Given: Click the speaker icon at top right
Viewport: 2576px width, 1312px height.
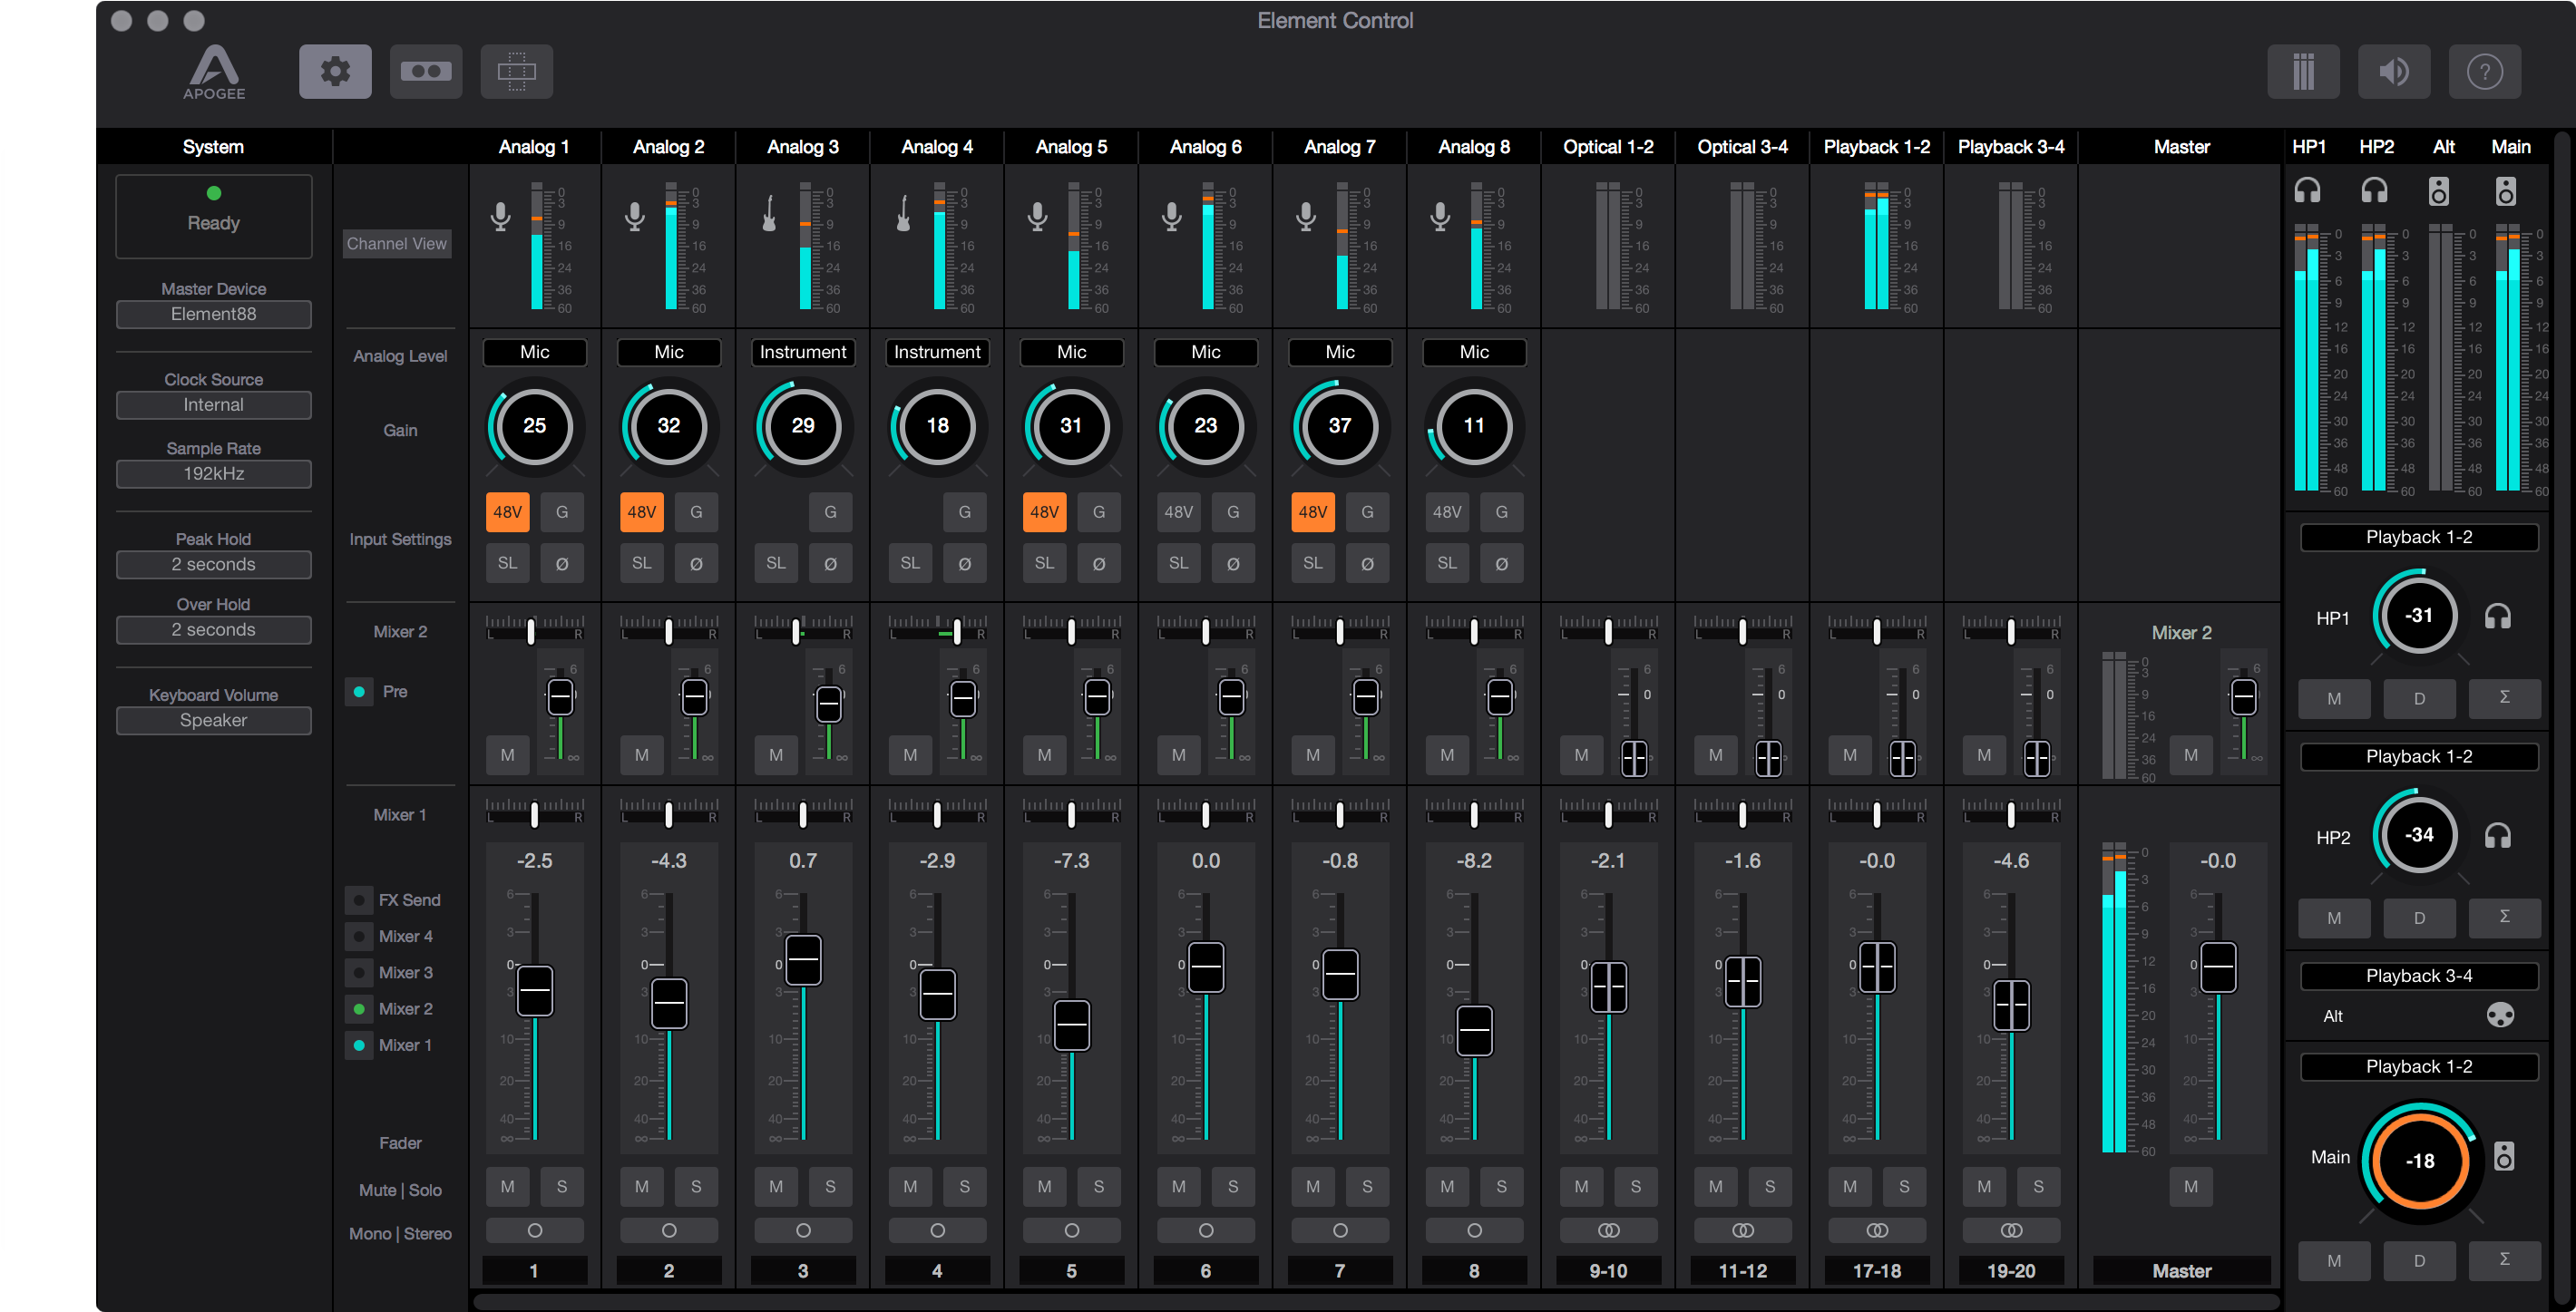Looking at the screenshot, I should (2393, 71).
